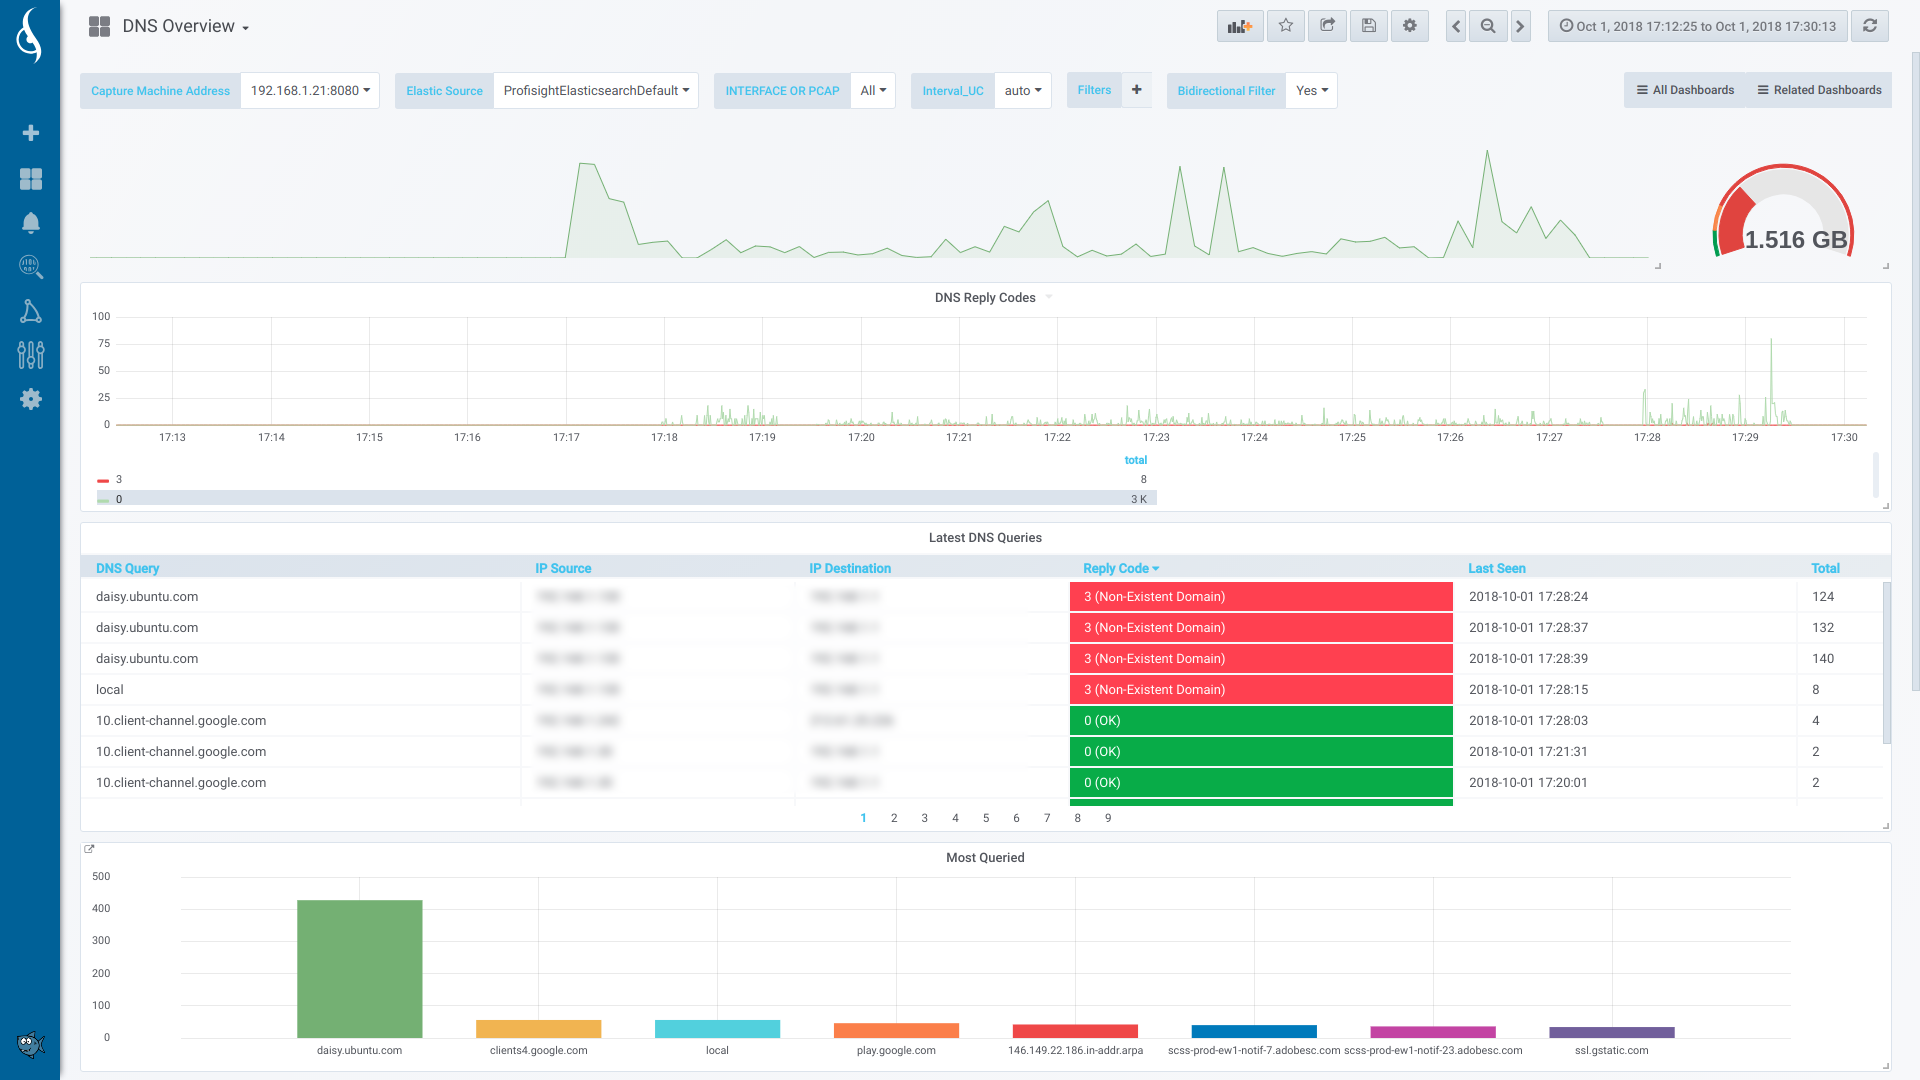Viewport: 1920px width, 1080px height.
Task: Click the Add panel toolbar icon
Action: pos(1240,26)
